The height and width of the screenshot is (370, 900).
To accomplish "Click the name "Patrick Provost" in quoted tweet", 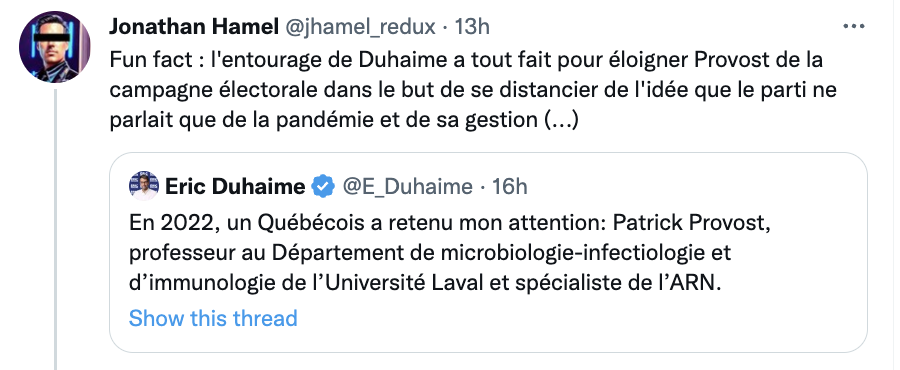I will (x=691, y=223).
